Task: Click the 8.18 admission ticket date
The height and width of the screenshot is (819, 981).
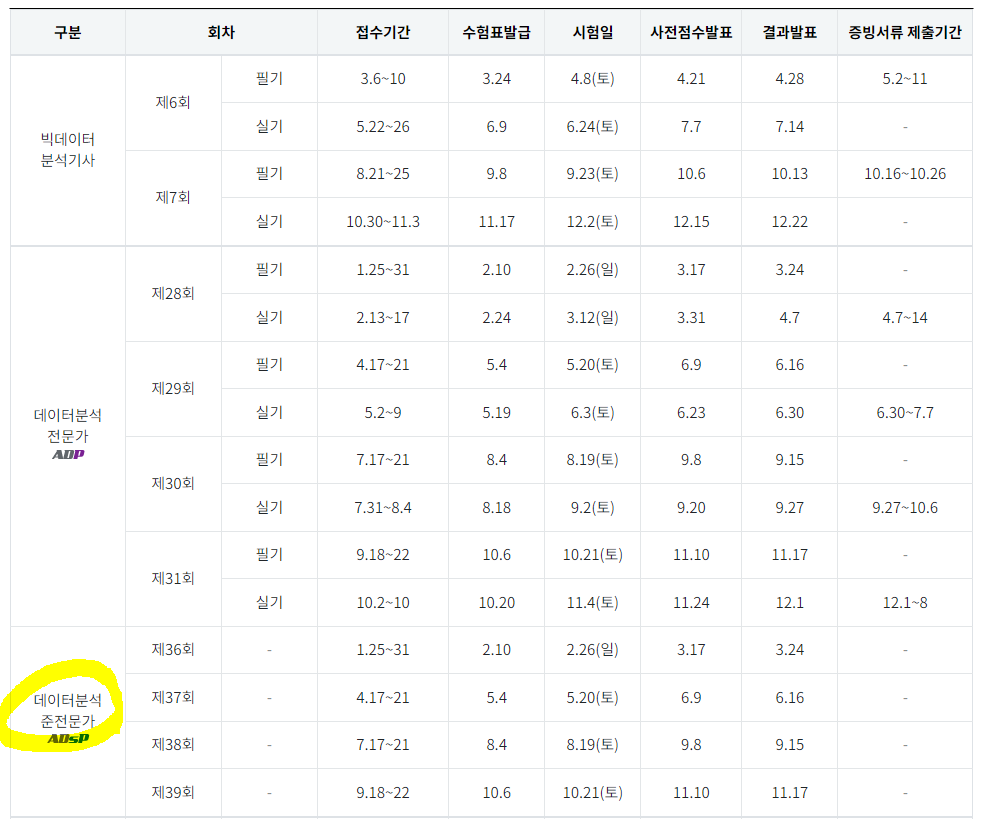Action: 496,507
